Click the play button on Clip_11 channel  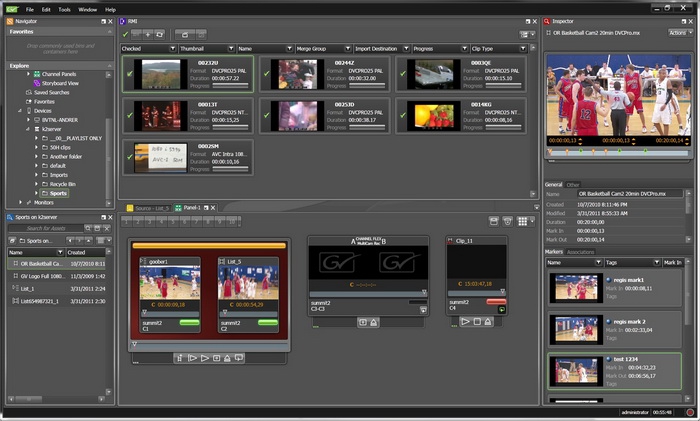point(466,320)
